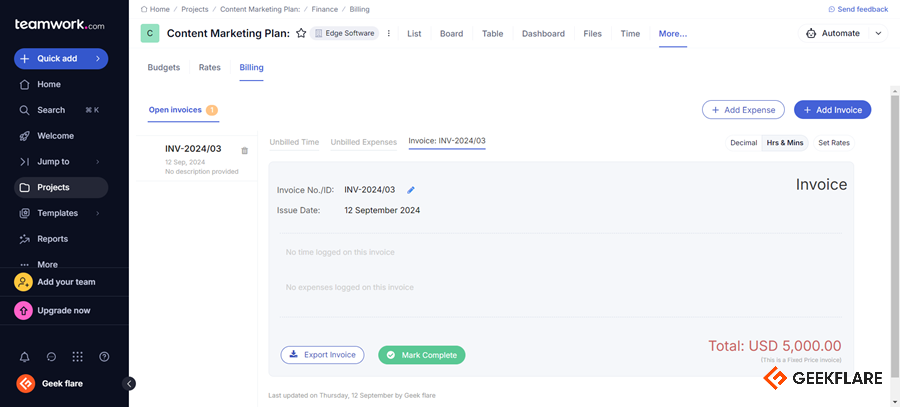
Task: Open the apps grid icon
Action: (x=78, y=357)
